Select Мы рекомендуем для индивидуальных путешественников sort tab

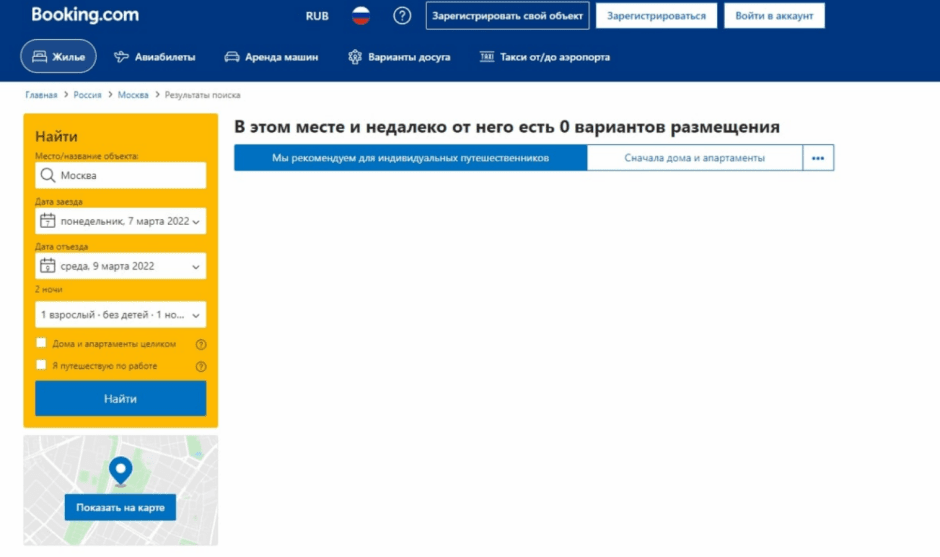(411, 158)
